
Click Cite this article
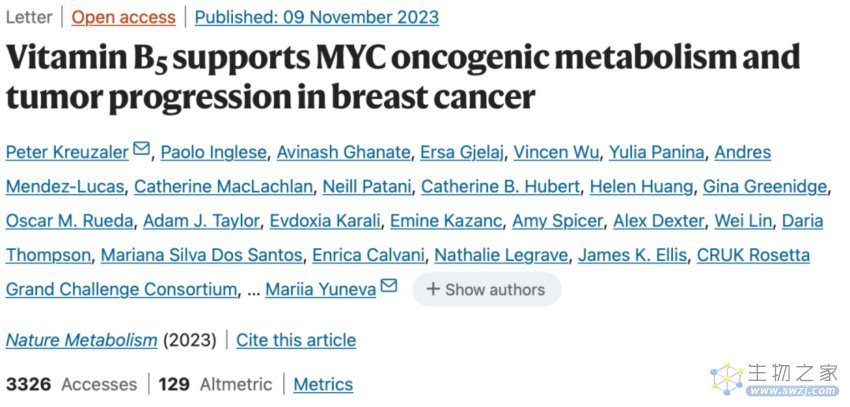tap(296, 340)
